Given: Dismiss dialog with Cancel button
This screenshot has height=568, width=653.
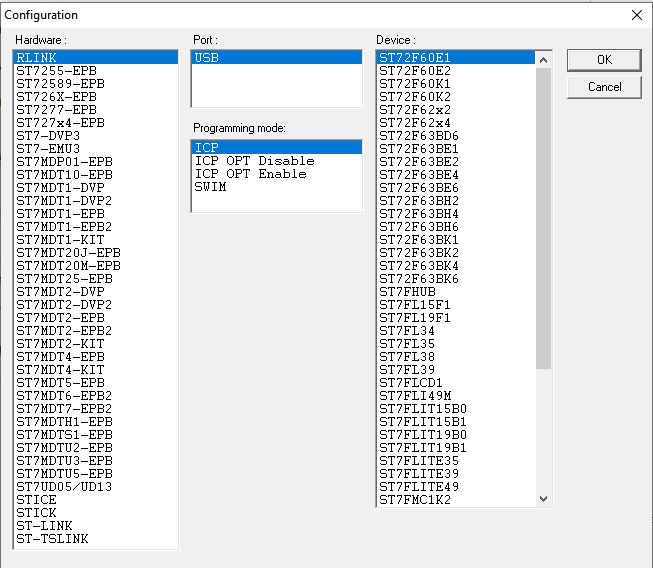Looking at the screenshot, I should 604,87.
